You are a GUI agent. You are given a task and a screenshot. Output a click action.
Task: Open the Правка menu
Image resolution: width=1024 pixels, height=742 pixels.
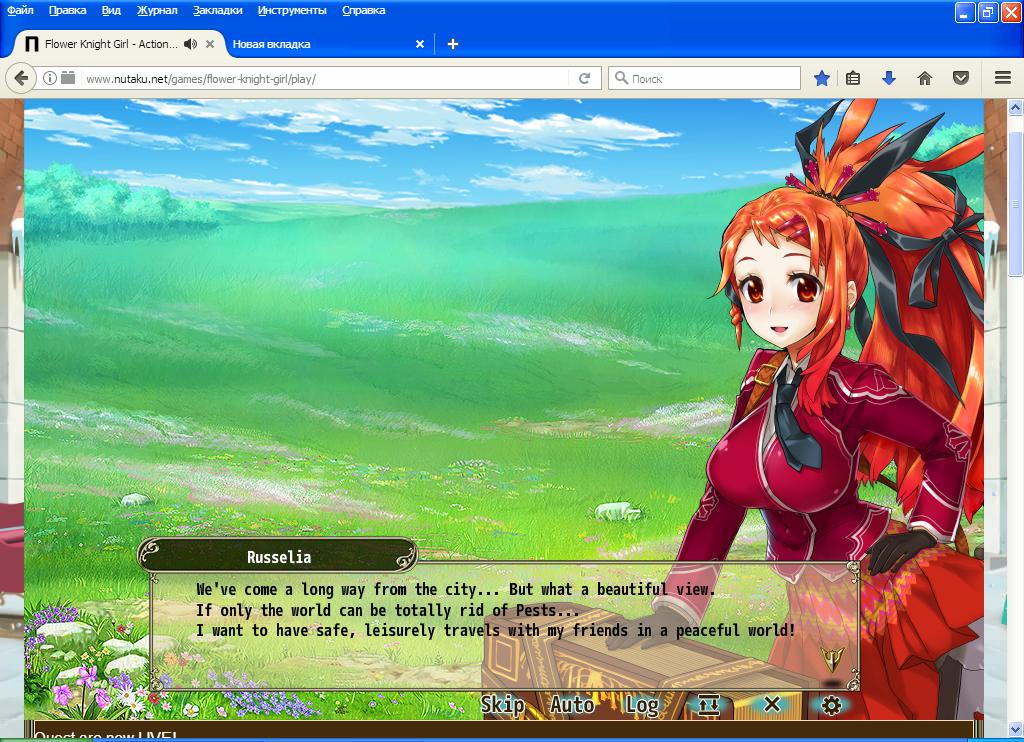pyautogui.click(x=67, y=10)
